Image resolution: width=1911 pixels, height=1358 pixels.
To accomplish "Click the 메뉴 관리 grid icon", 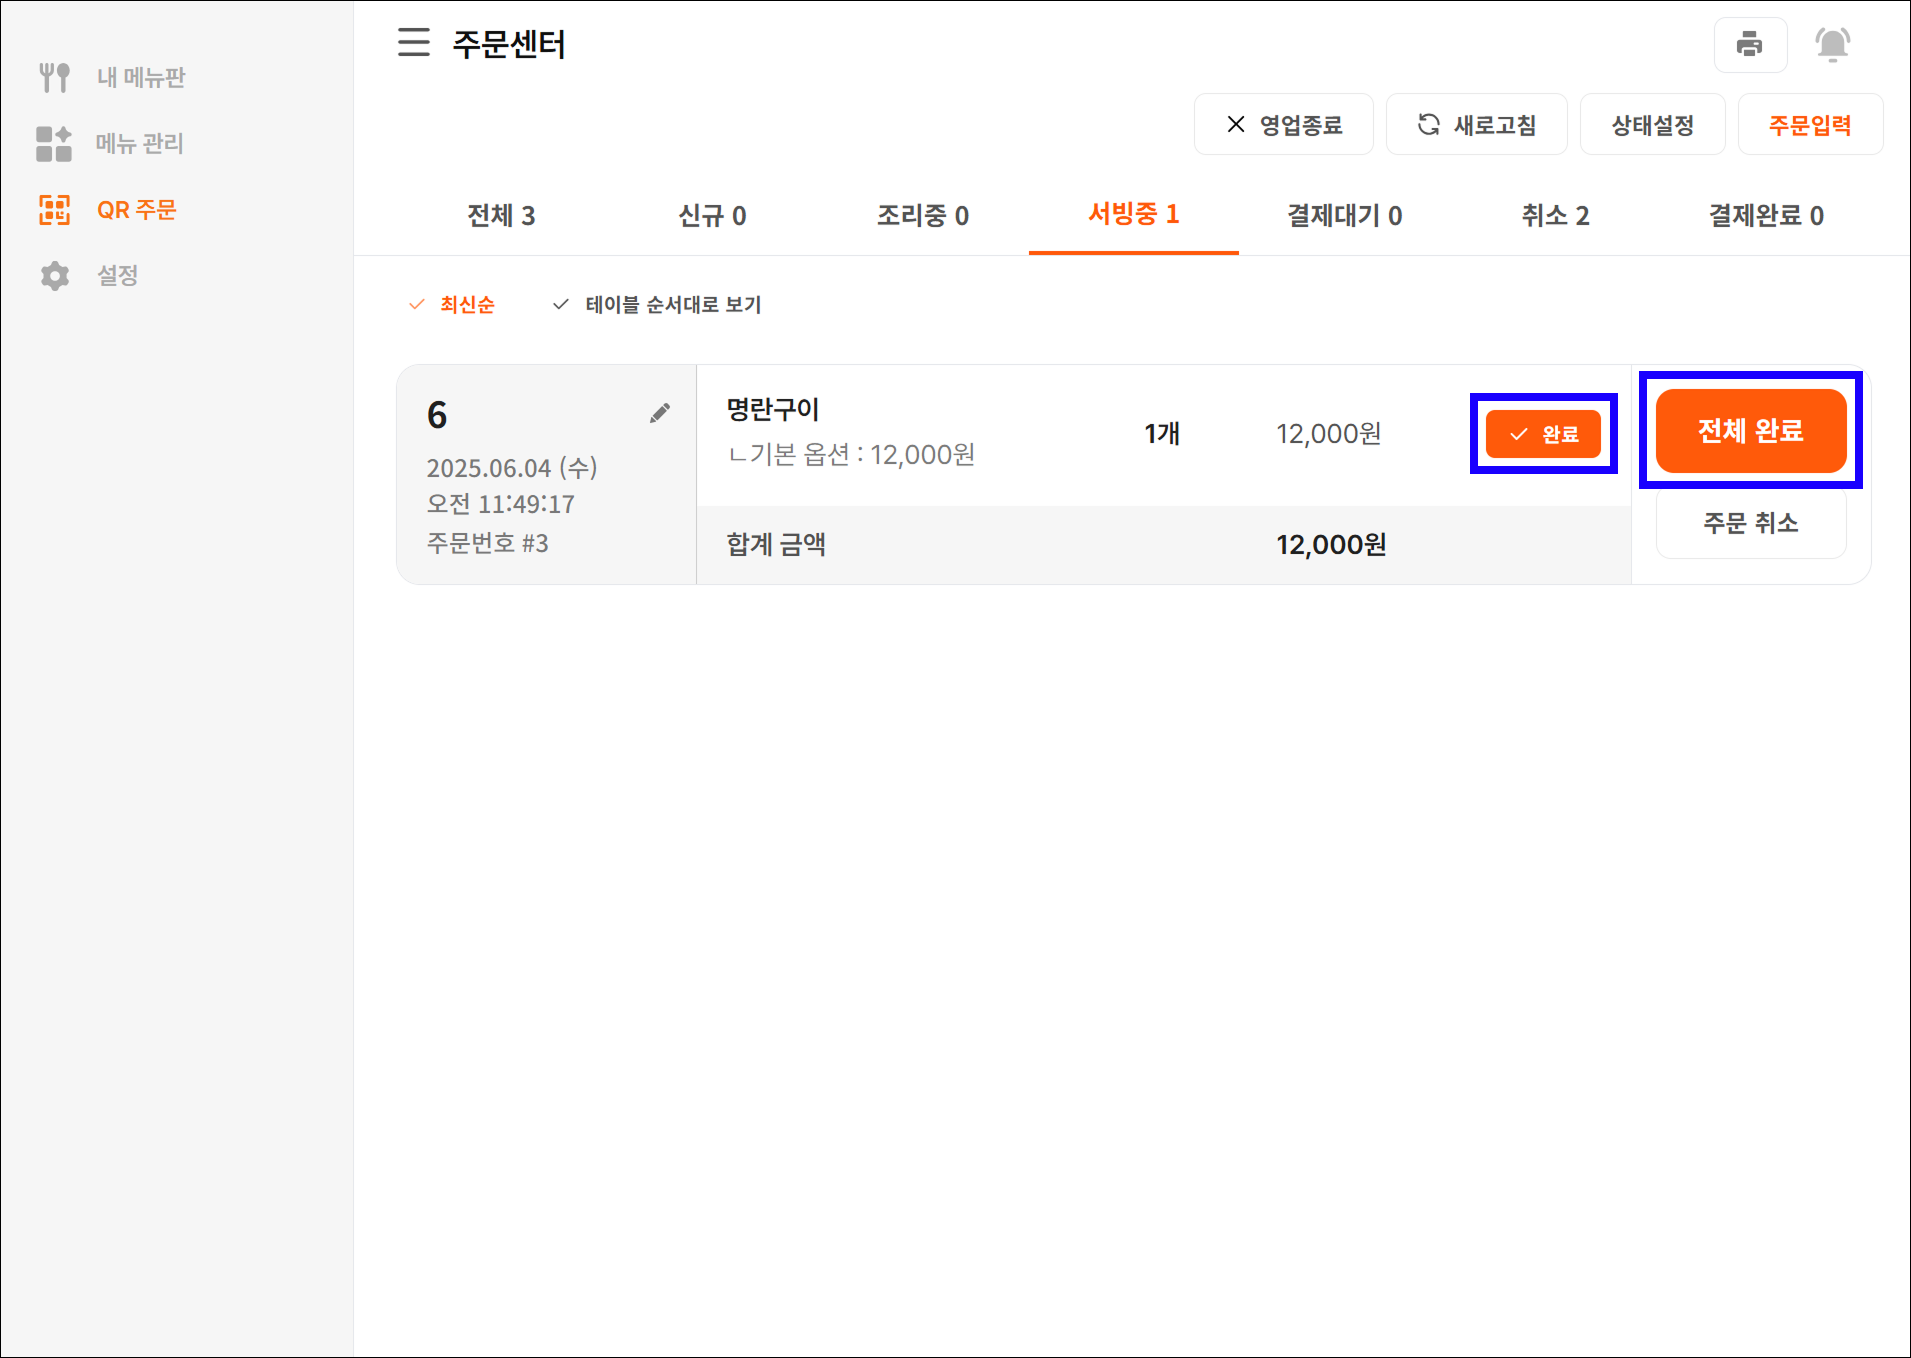I will click(x=54, y=143).
